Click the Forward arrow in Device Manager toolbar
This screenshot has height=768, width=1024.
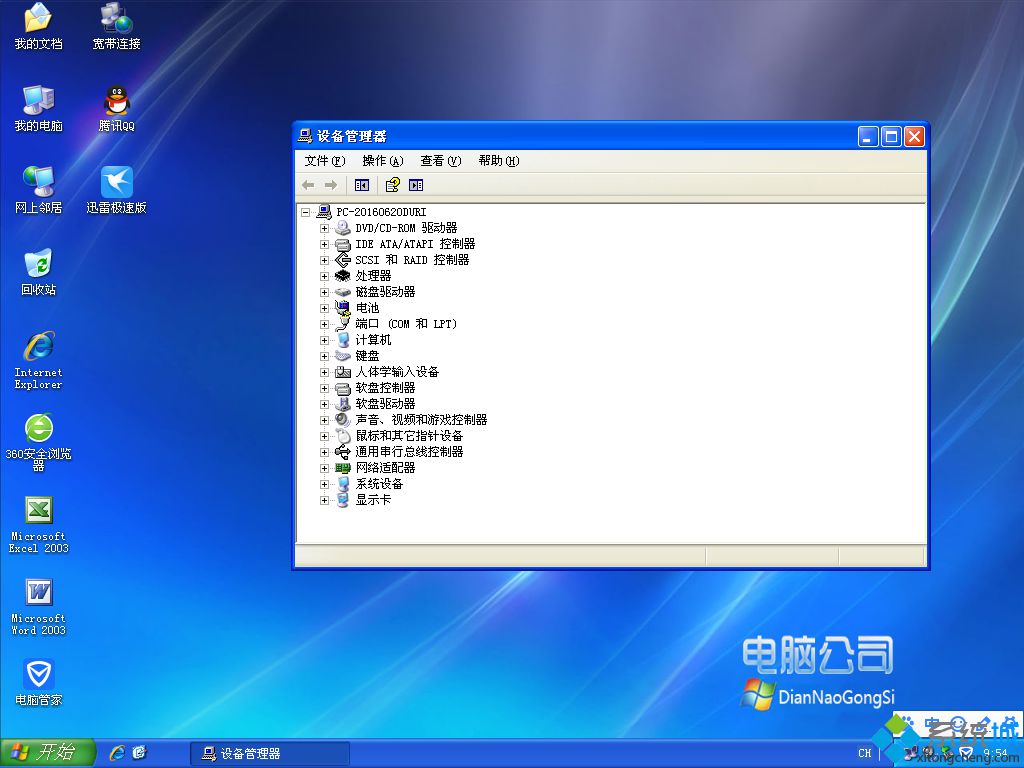coord(331,185)
